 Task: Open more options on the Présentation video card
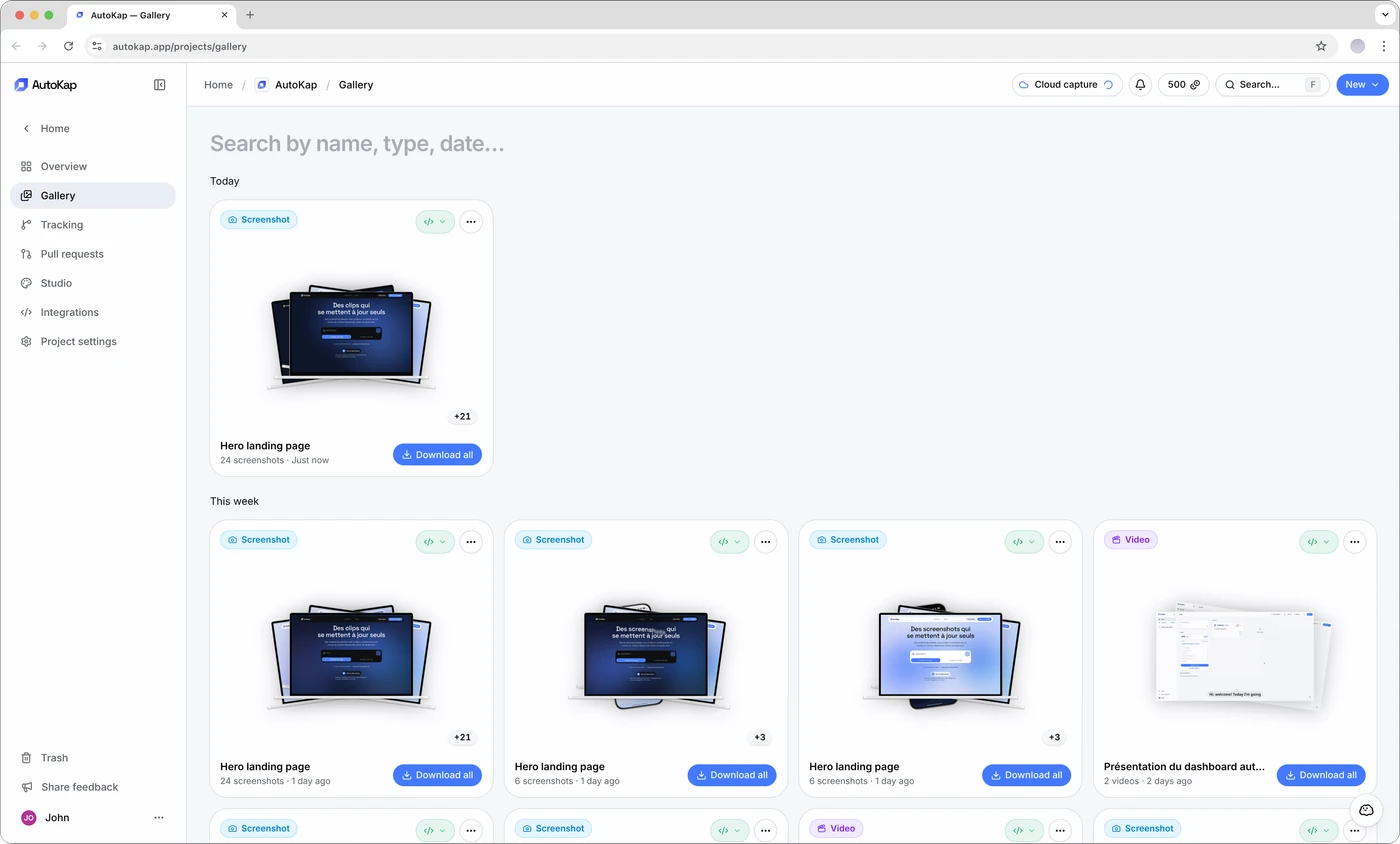click(x=1354, y=542)
